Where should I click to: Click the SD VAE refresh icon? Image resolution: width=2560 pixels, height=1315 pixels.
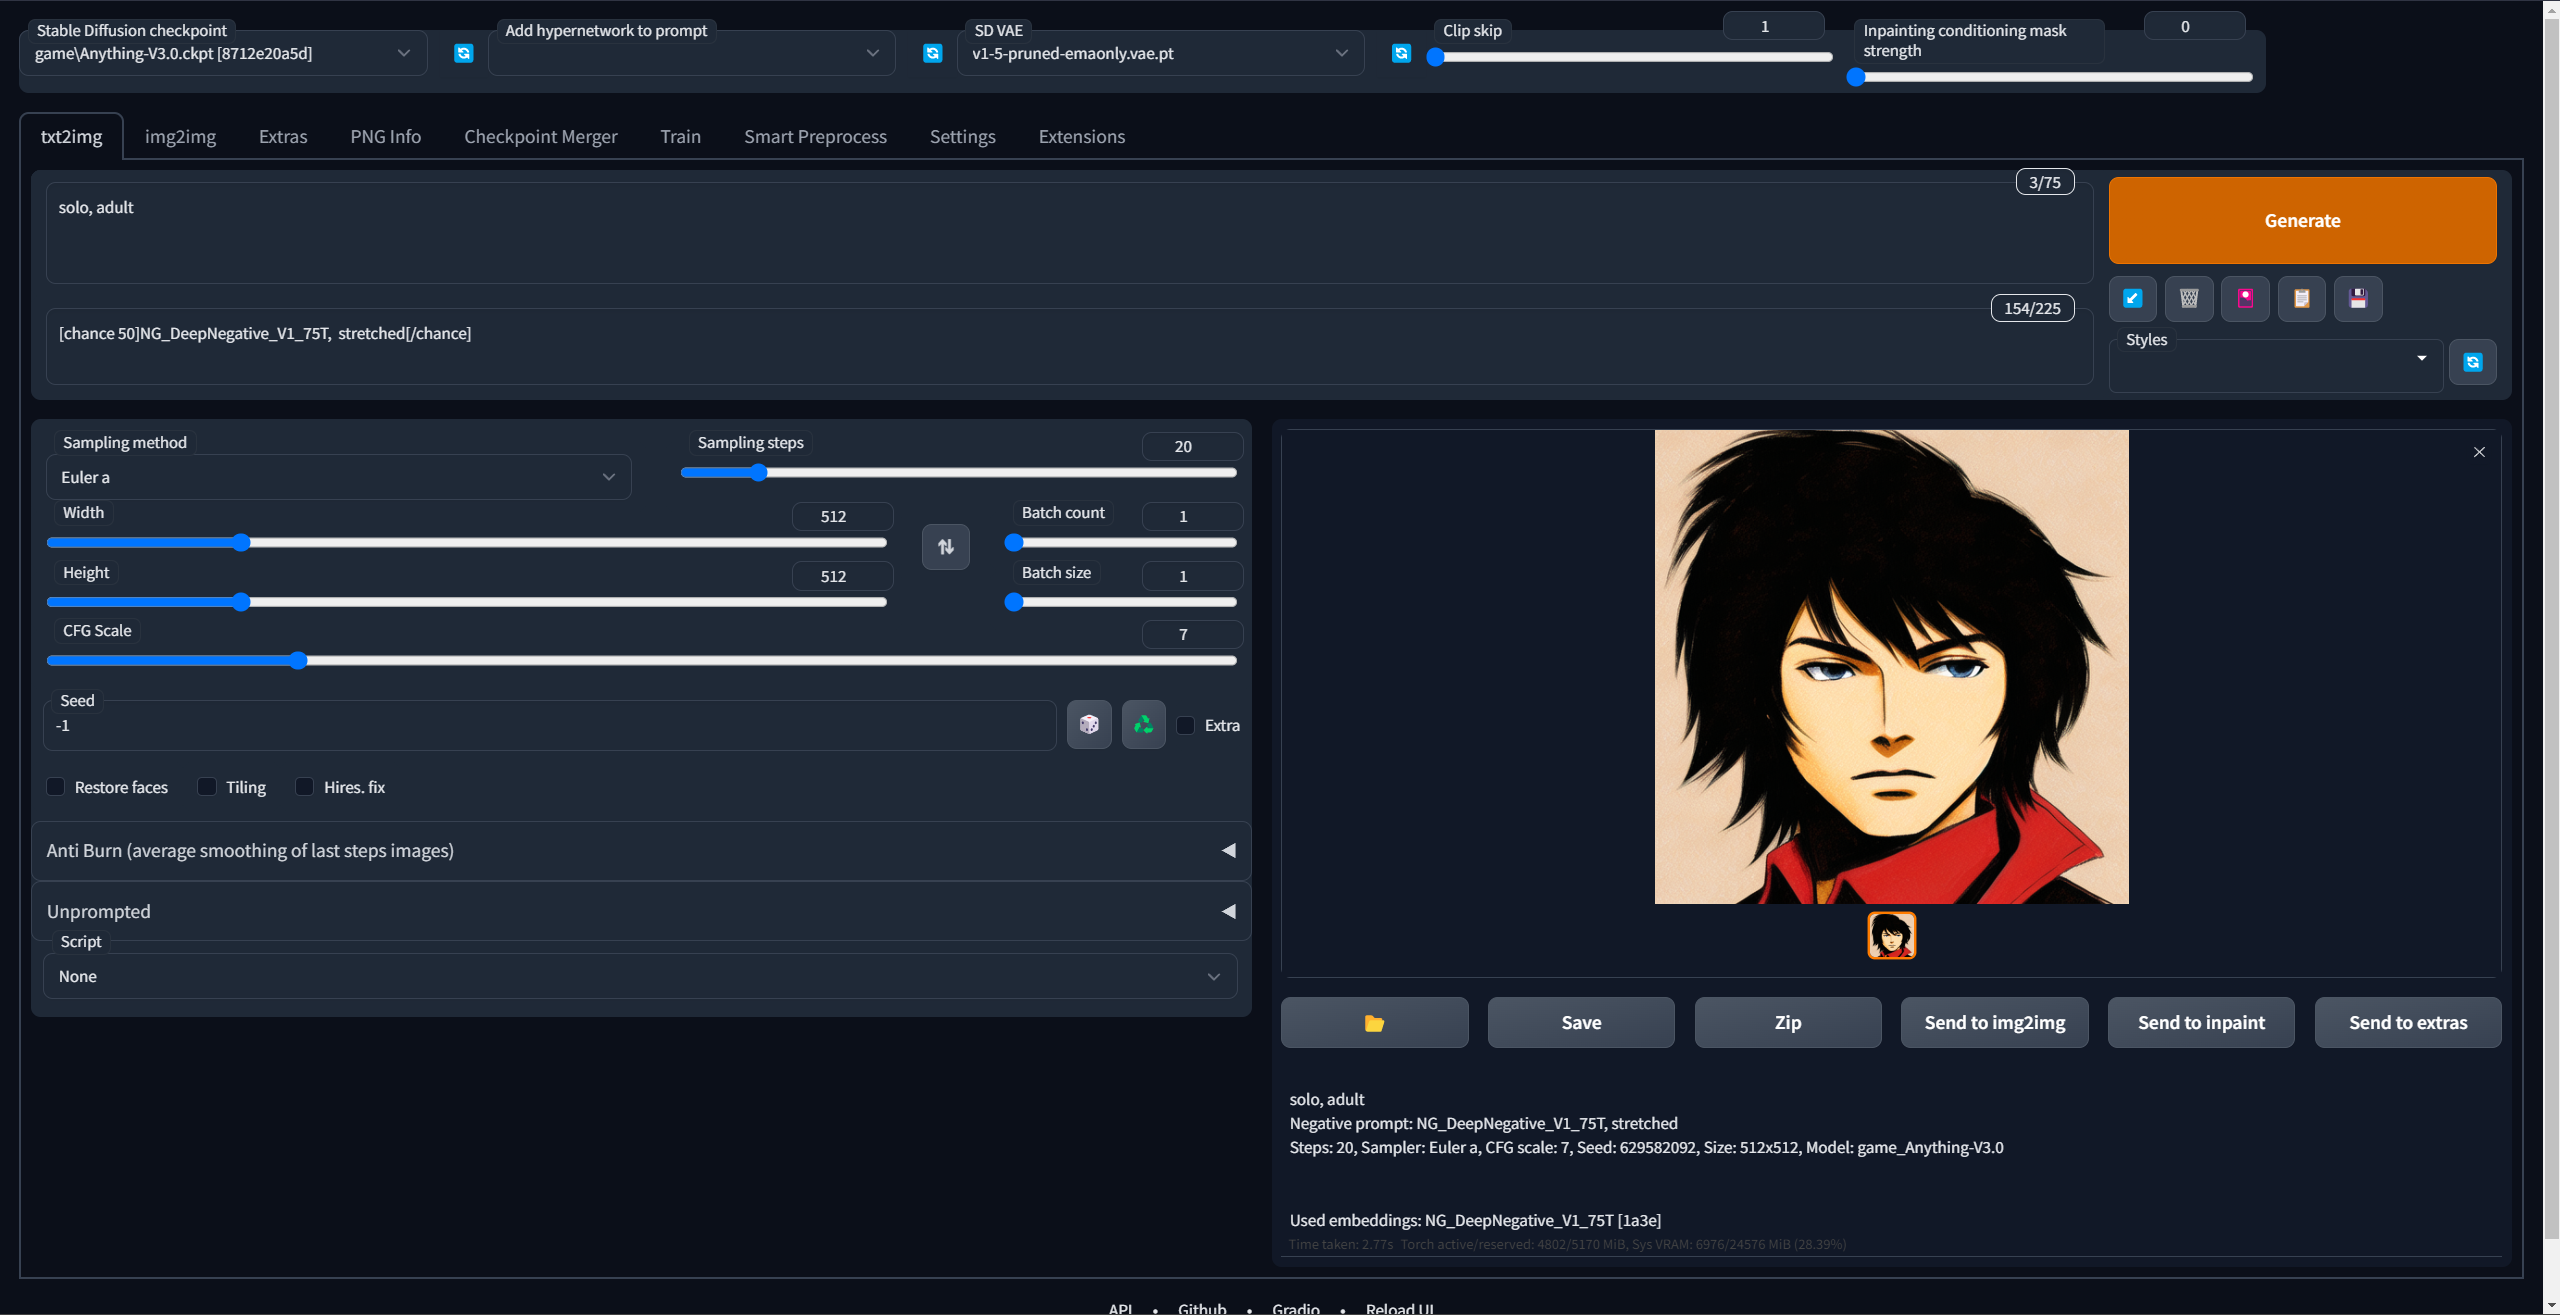click(x=1401, y=53)
